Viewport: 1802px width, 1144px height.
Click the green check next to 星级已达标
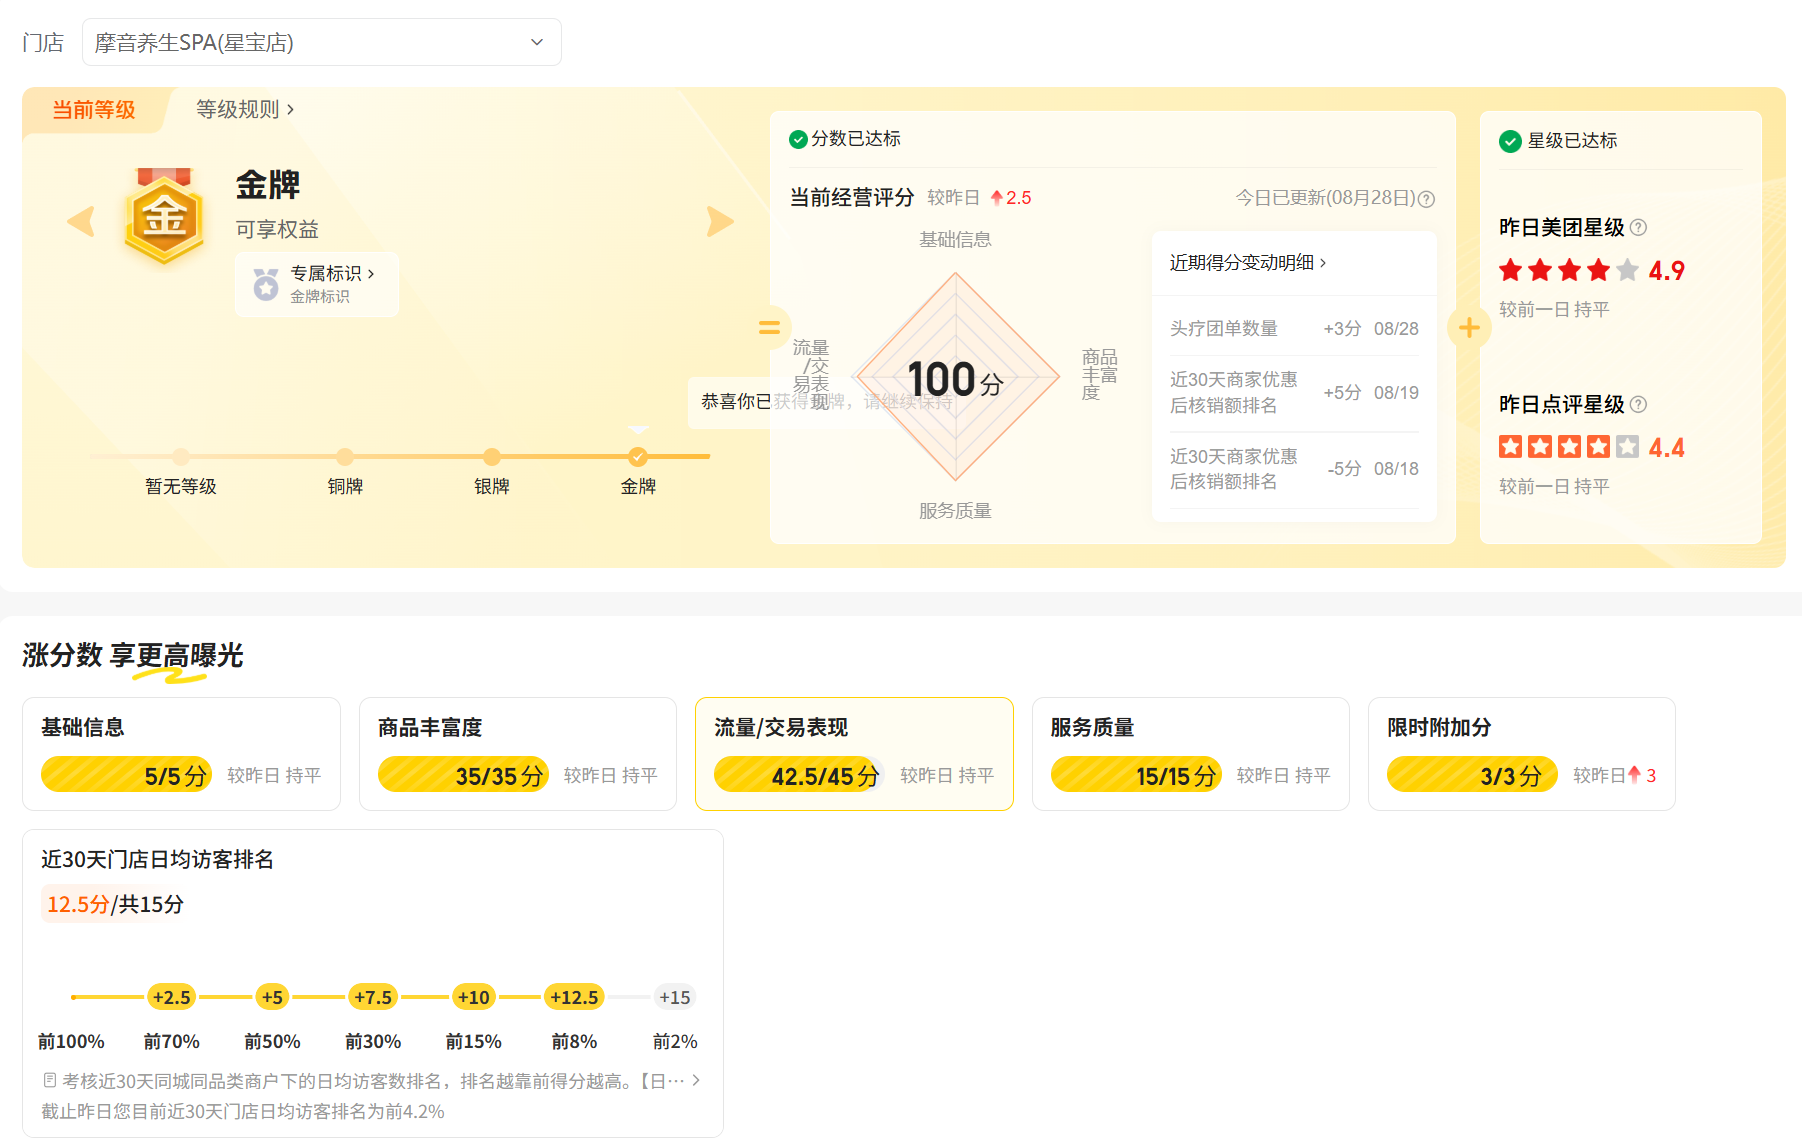[x=1510, y=141]
